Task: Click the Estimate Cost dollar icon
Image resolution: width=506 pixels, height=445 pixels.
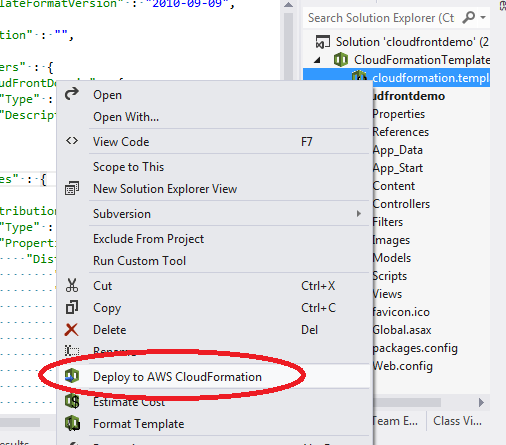Action: pyautogui.click(x=72, y=401)
